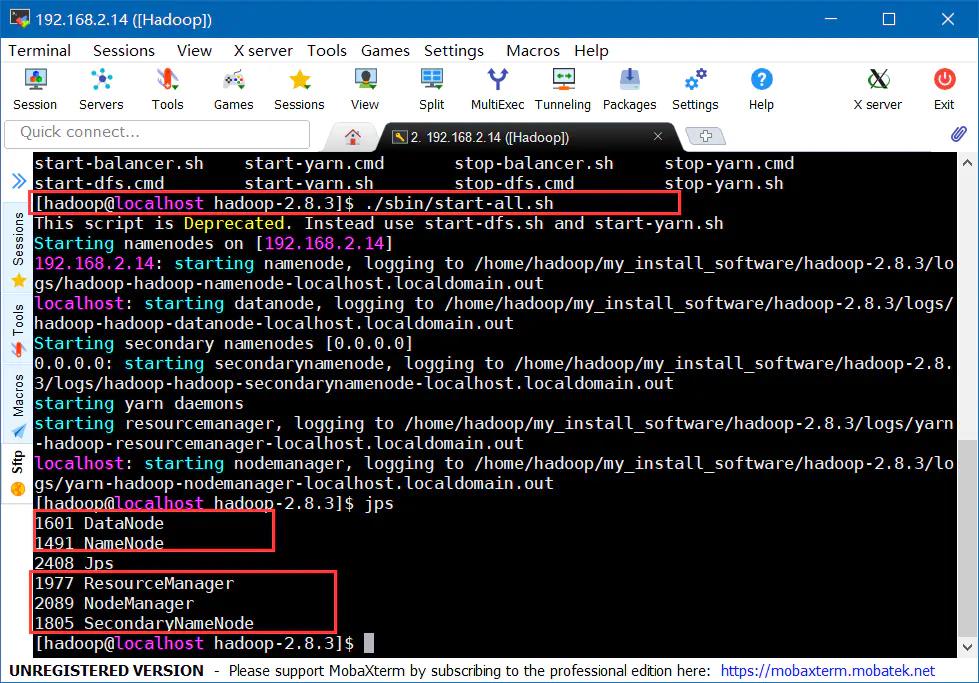Expand the collapsed sidebar with double chevron

pos(18,181)
